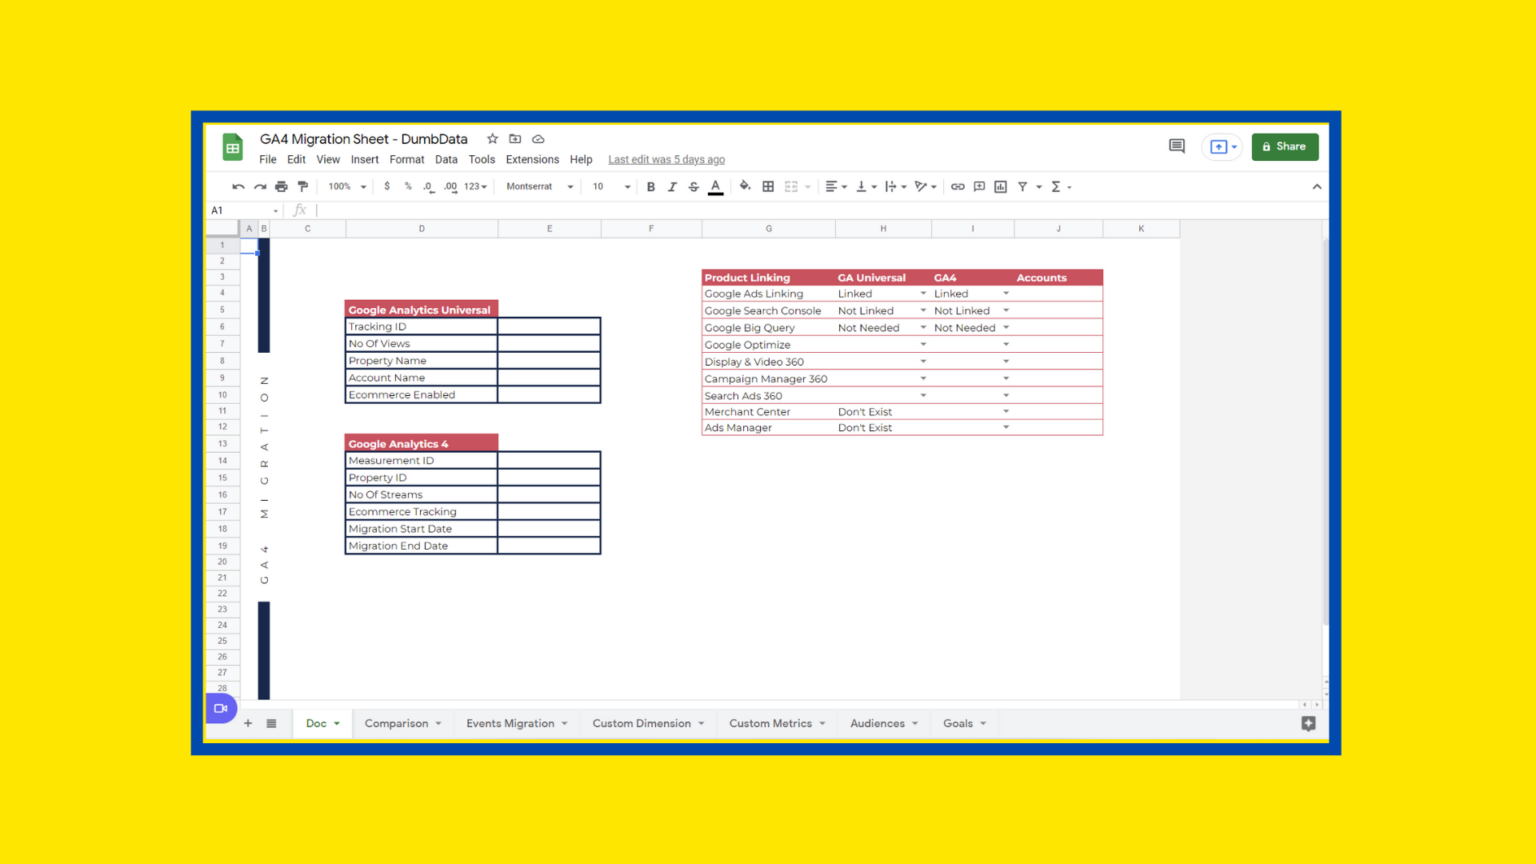Open the Insert chart icon
Viewport: 1536px width, 864px height.
point(1000,186)
